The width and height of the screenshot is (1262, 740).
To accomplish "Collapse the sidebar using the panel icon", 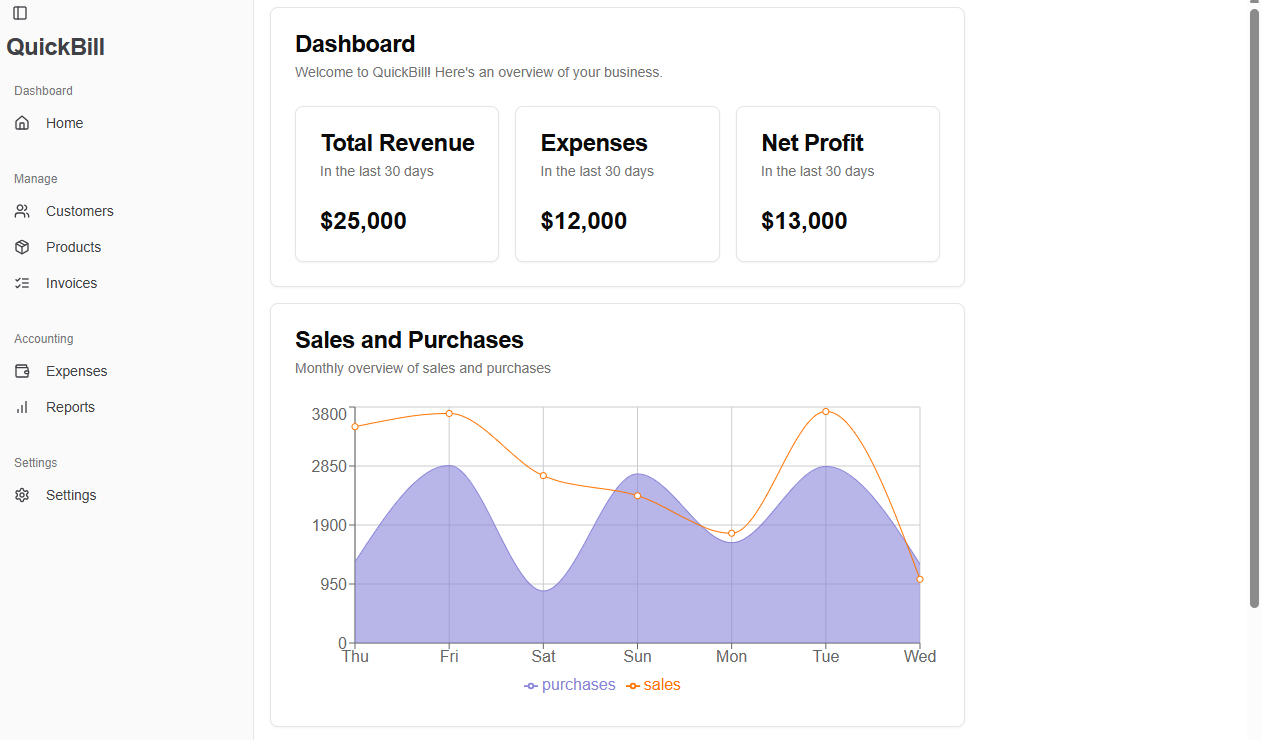I will coord(20,13).
